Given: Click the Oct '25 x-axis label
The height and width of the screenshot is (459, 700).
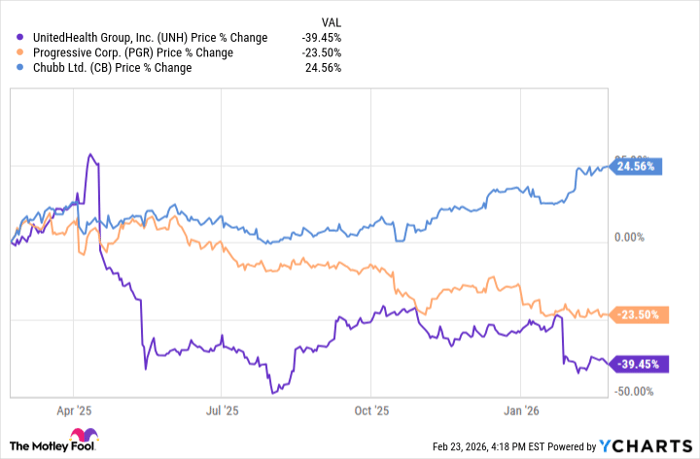Looking at the screenshot, I should pyautogui.click(x=371, y=410).
